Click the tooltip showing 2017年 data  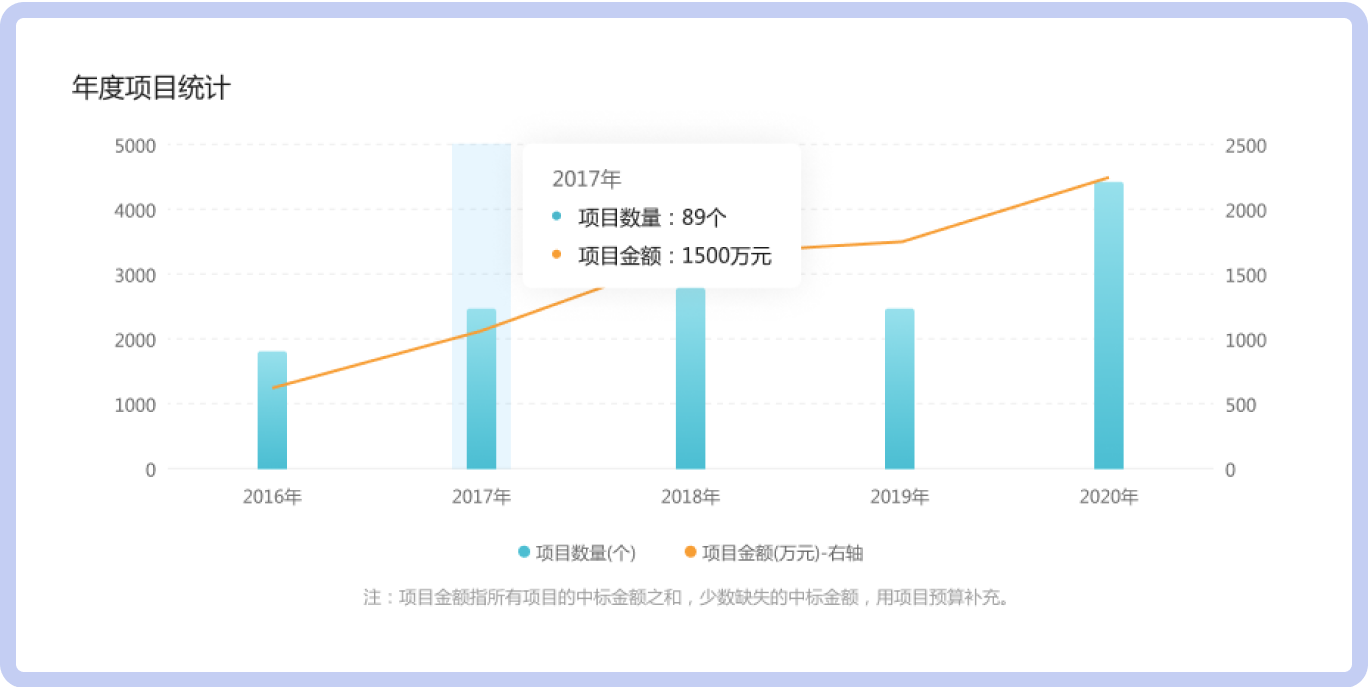[x=662, y=215]
